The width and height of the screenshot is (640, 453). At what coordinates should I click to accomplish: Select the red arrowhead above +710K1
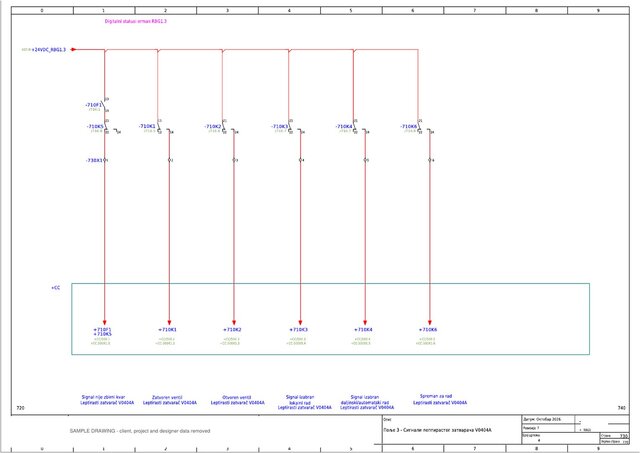tap(169, 322)
